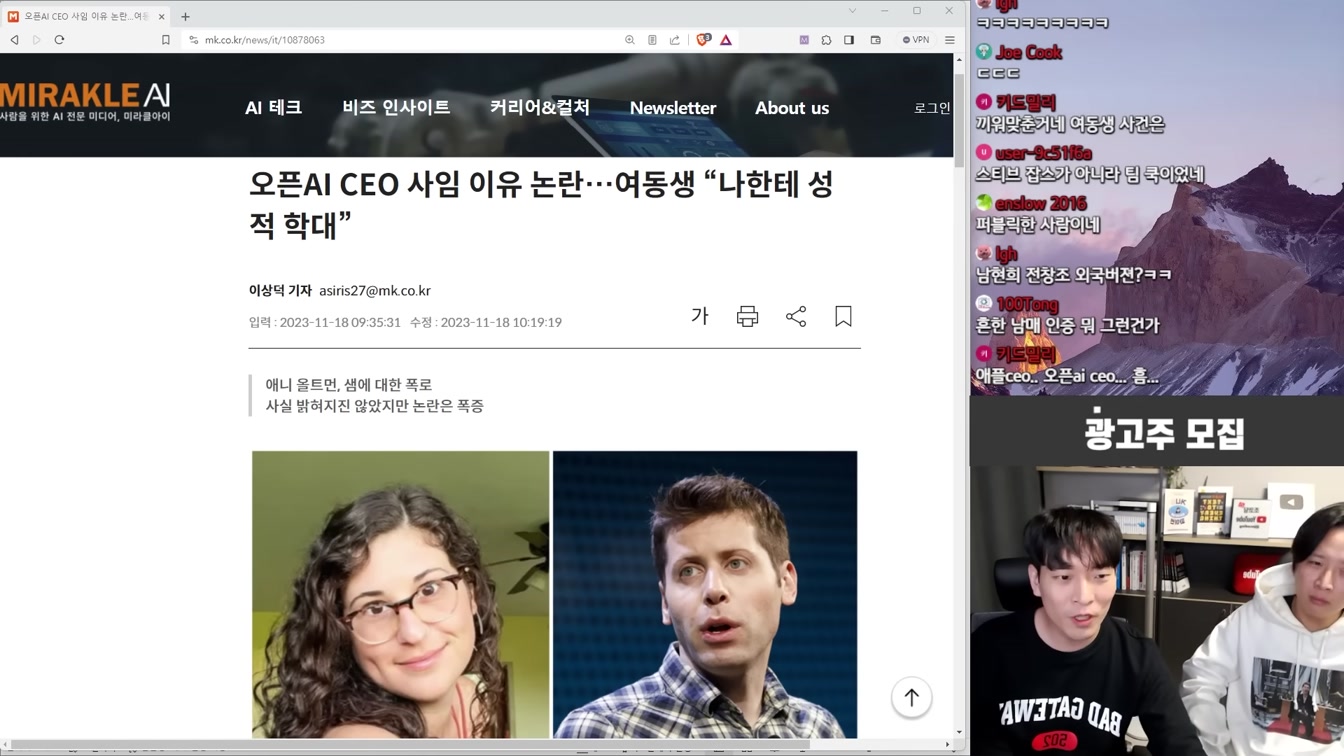Click the horizontal scrollbar right arrow
This screenshot has height=756, width=1344.
pos(948,745)
